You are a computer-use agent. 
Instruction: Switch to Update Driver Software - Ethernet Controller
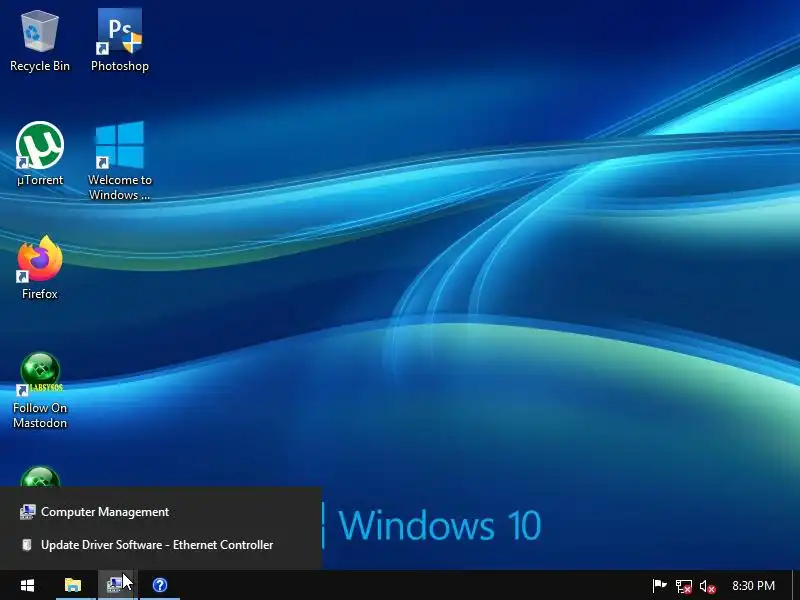point(161,545)
